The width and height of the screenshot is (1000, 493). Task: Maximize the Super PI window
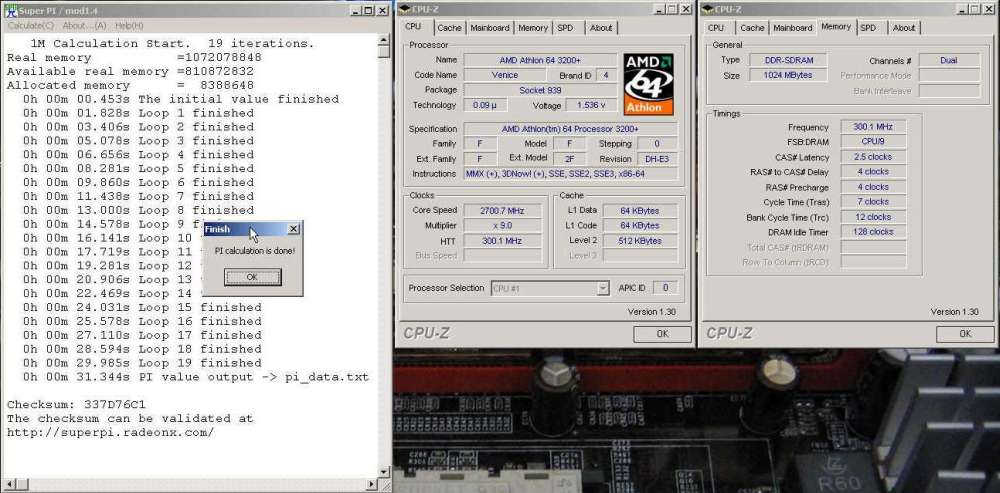pos(369,10)
